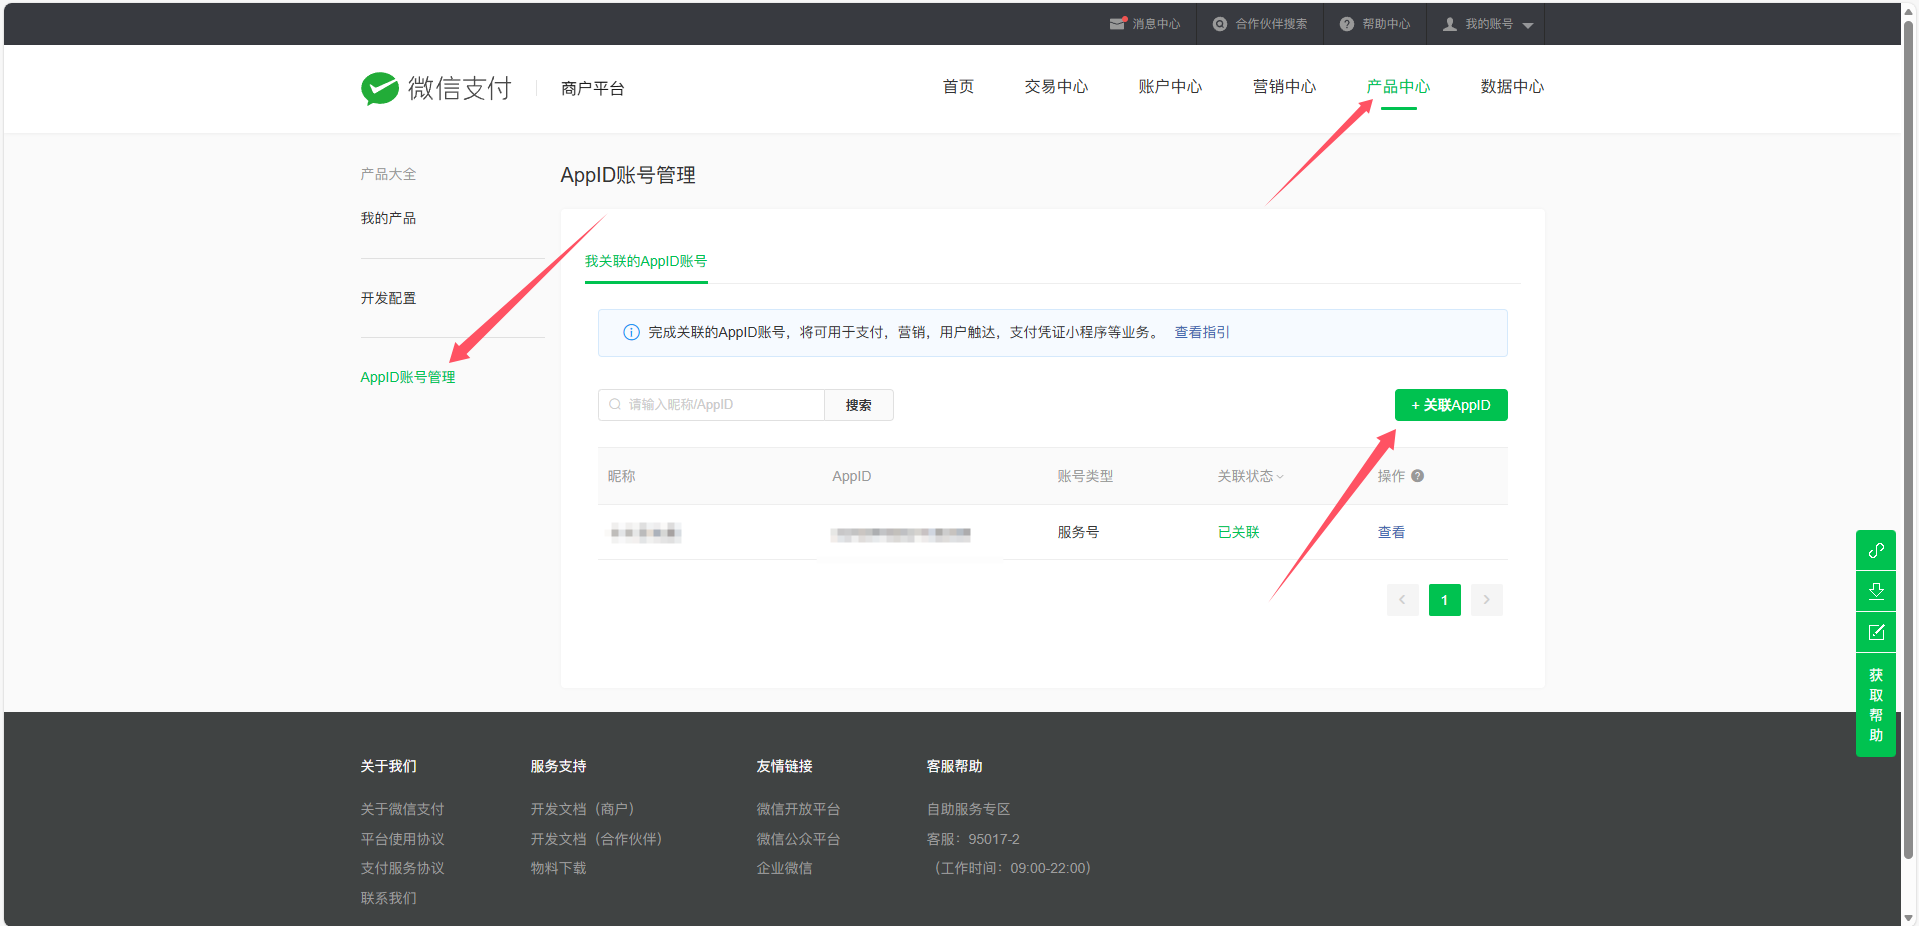The height and width of the screenshot is (926, 1919).
Task: Click the link icon in floating sidebar
Action: coord(1875,550)
